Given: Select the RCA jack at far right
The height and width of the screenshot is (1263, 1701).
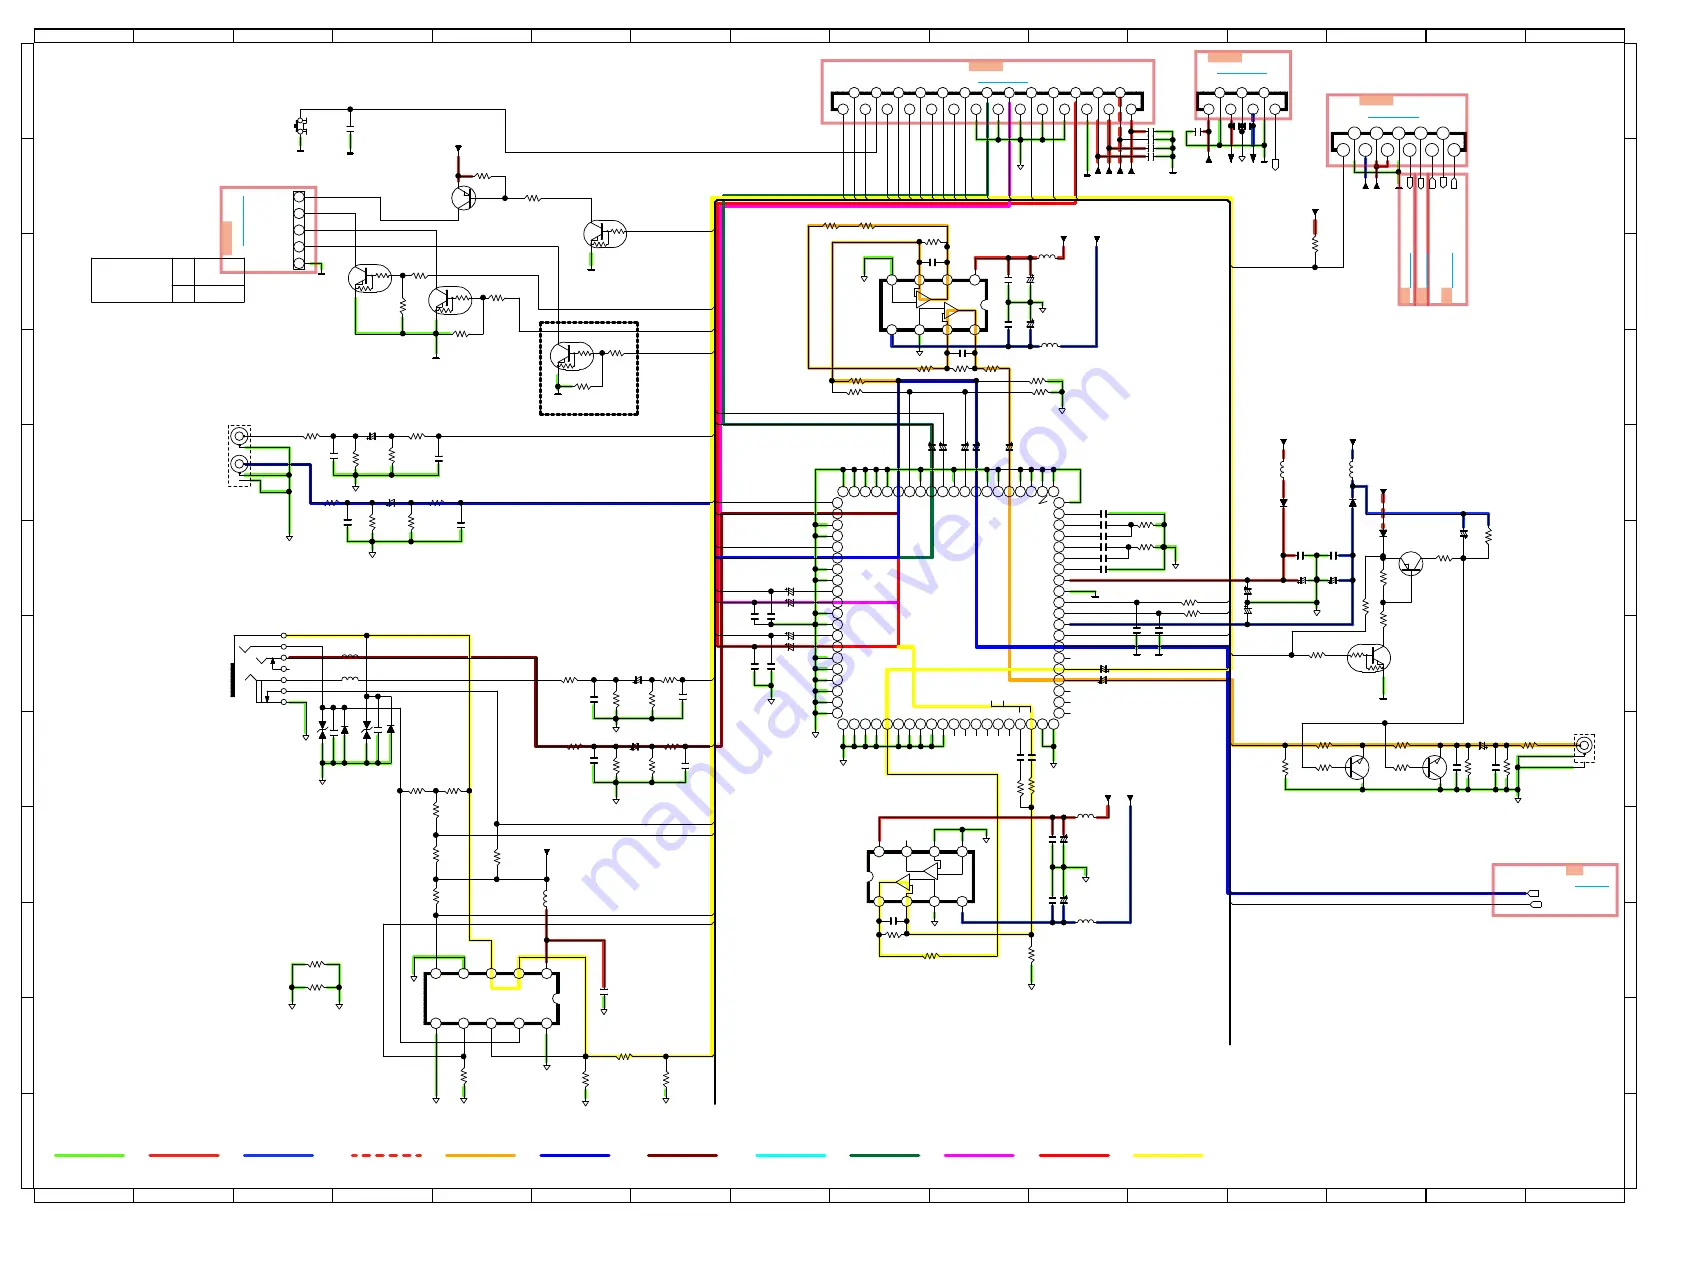Looking at the screenshot, I should [x=1584, y=746].
